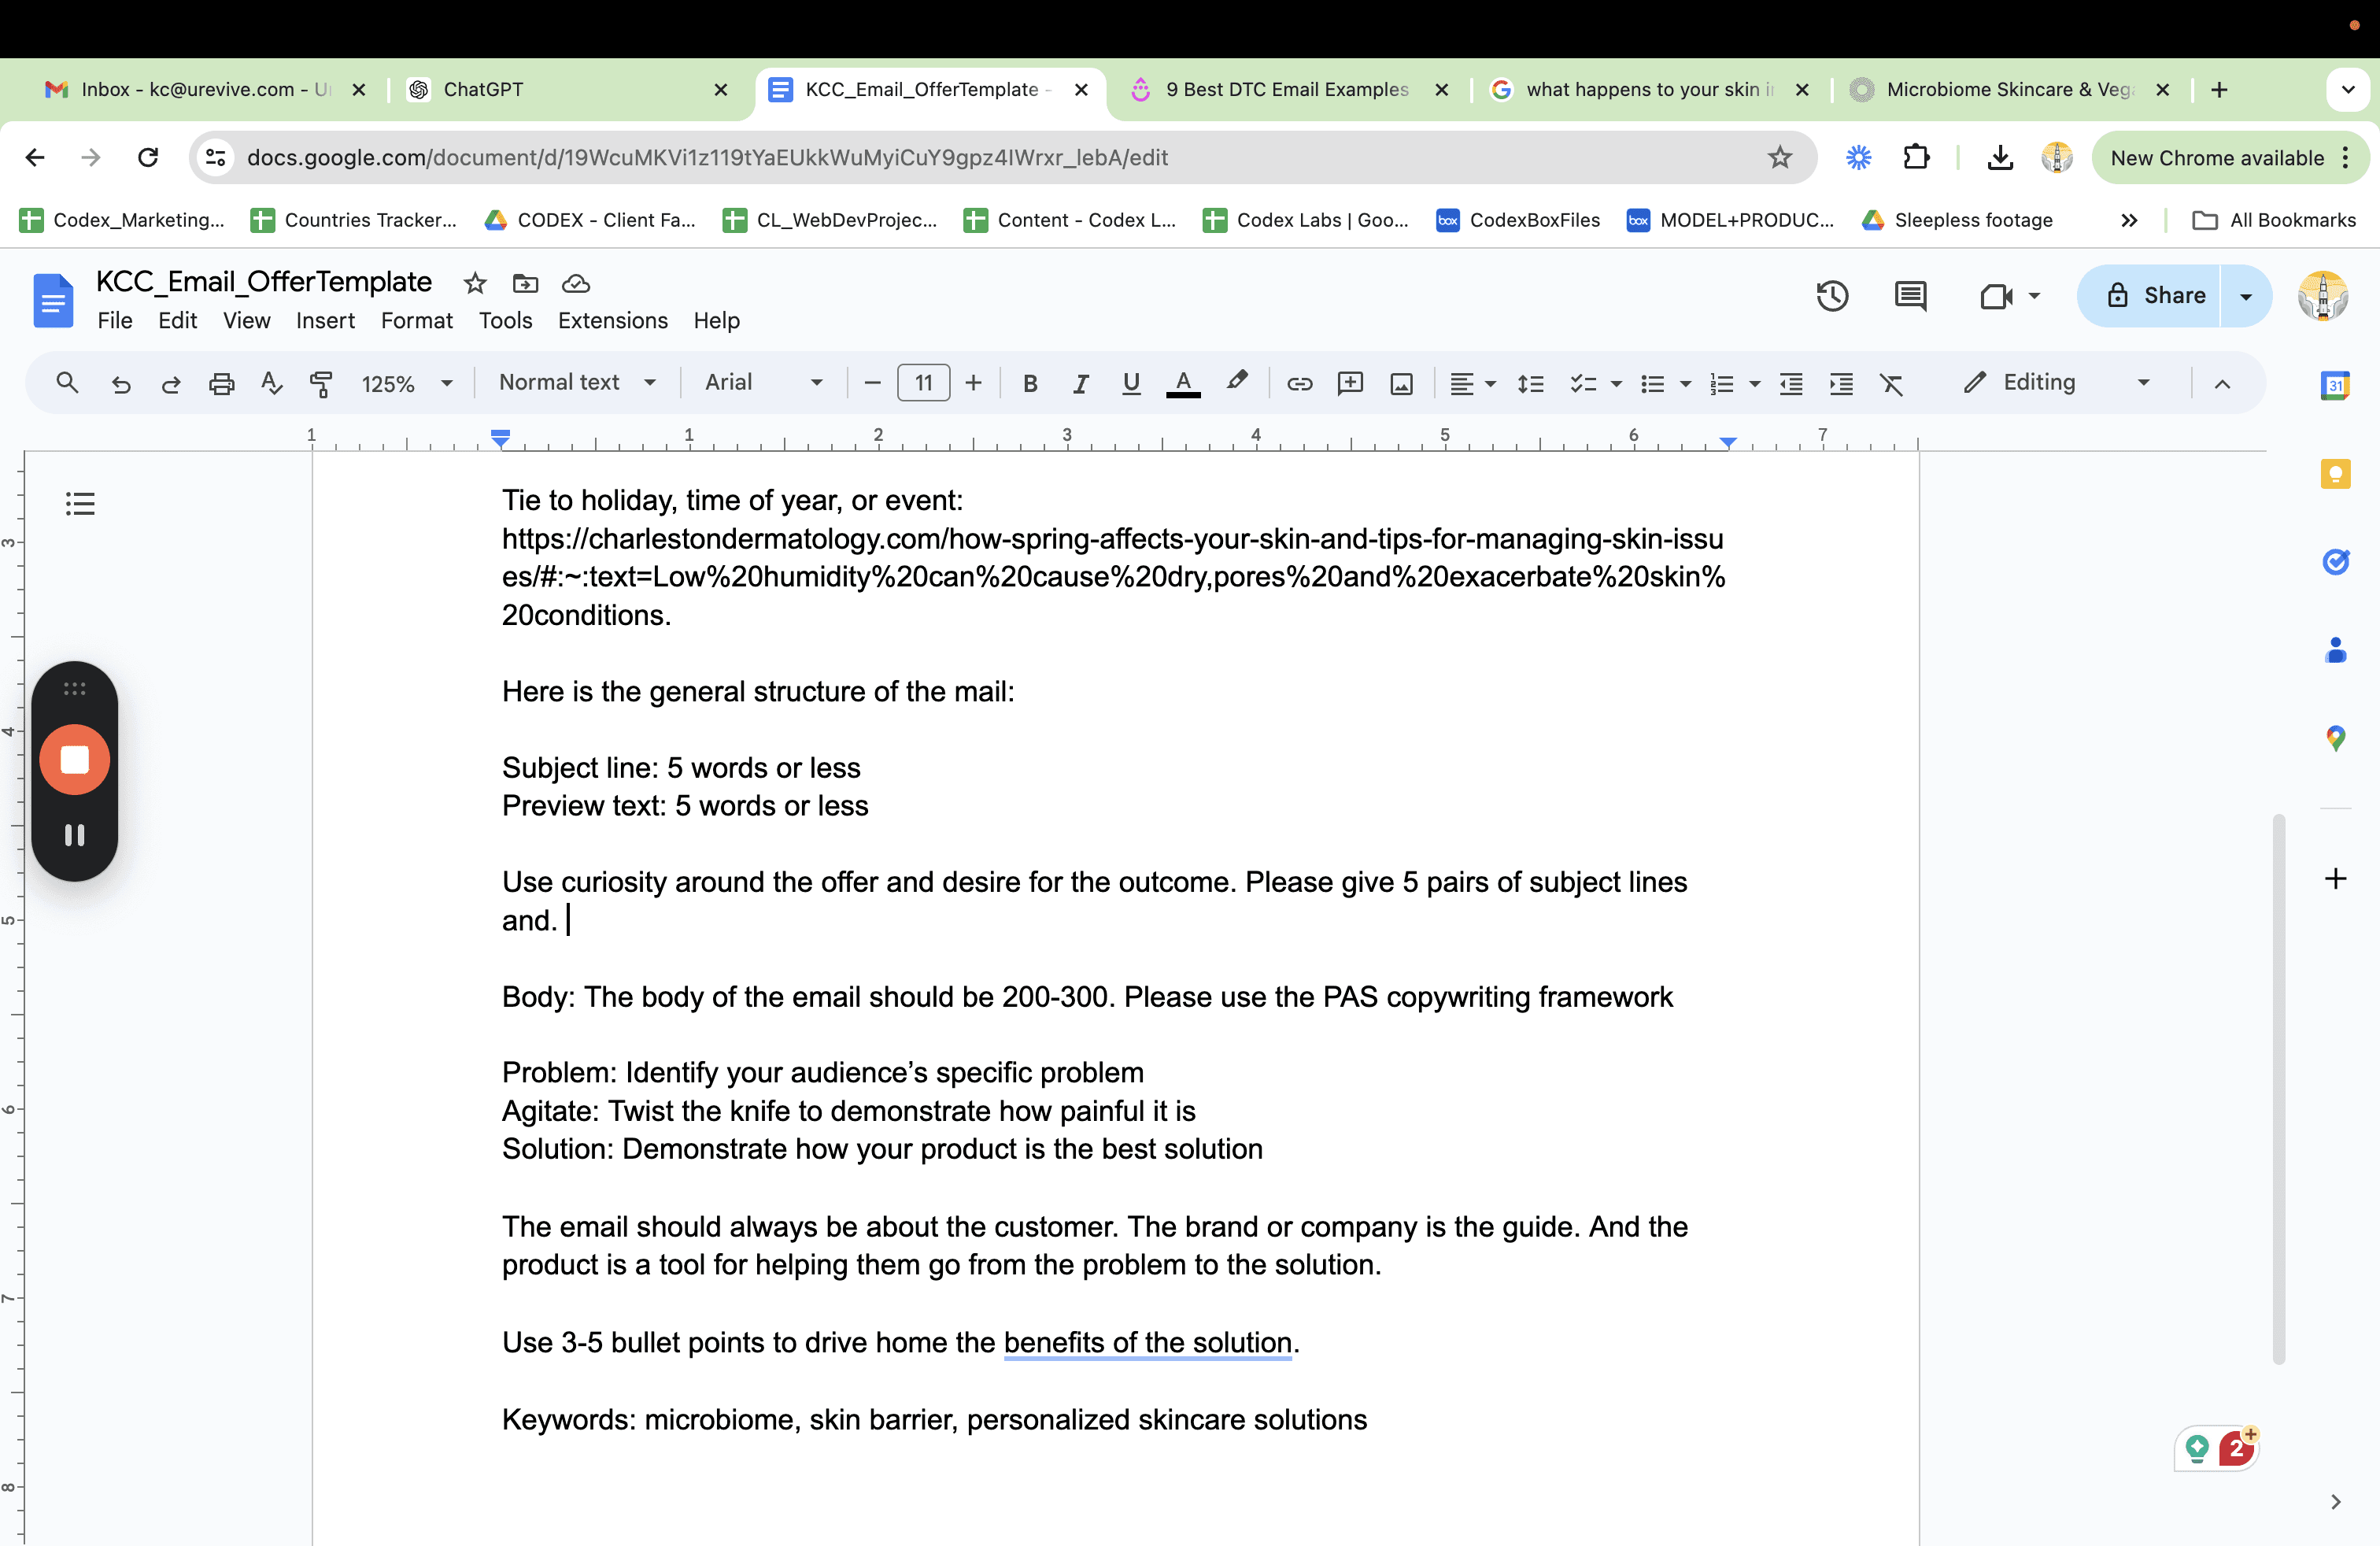This screenshot has width=2380, height=1546.
Task: Stop the screen recording
Action: [x=74, y=760]
